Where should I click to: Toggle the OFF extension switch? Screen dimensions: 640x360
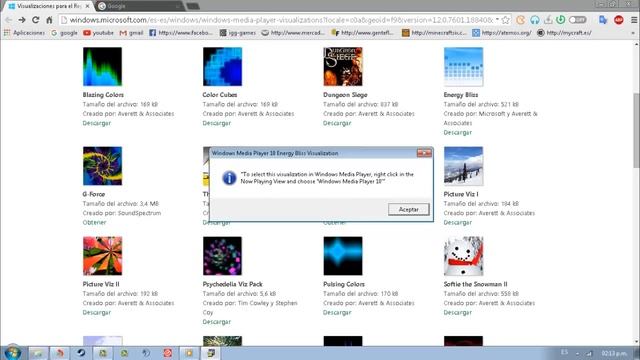coord(578,20)
